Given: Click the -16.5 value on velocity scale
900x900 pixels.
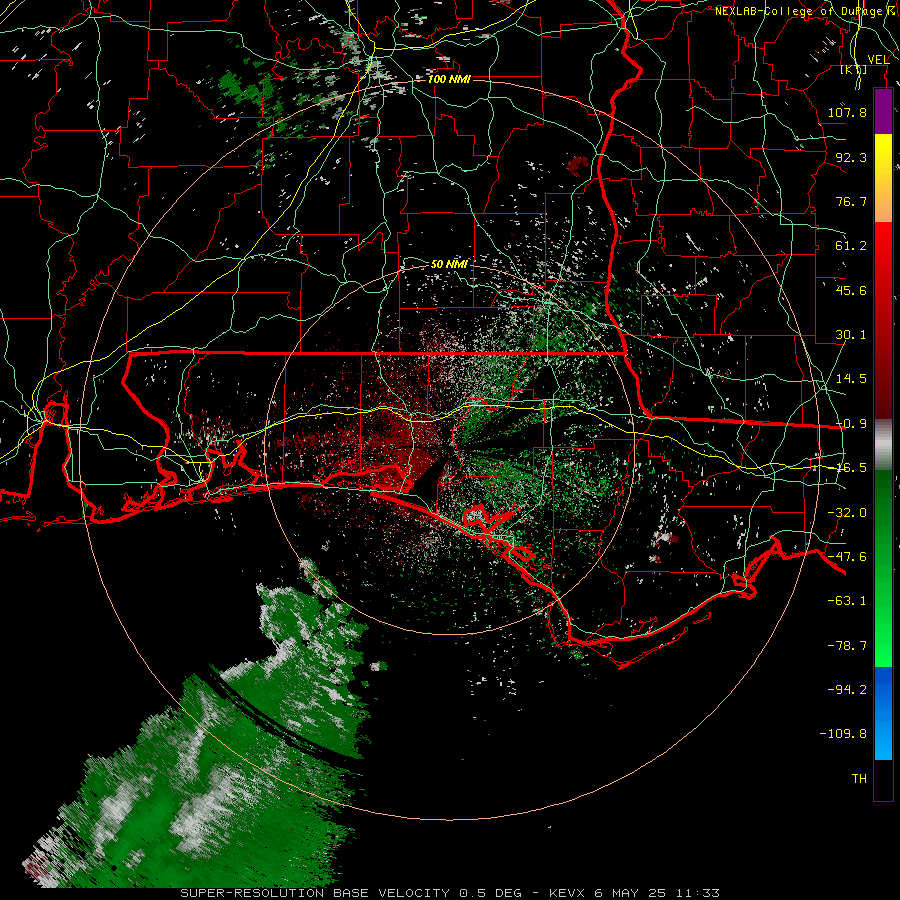Looking at the screenshot, I should [851, 468].
